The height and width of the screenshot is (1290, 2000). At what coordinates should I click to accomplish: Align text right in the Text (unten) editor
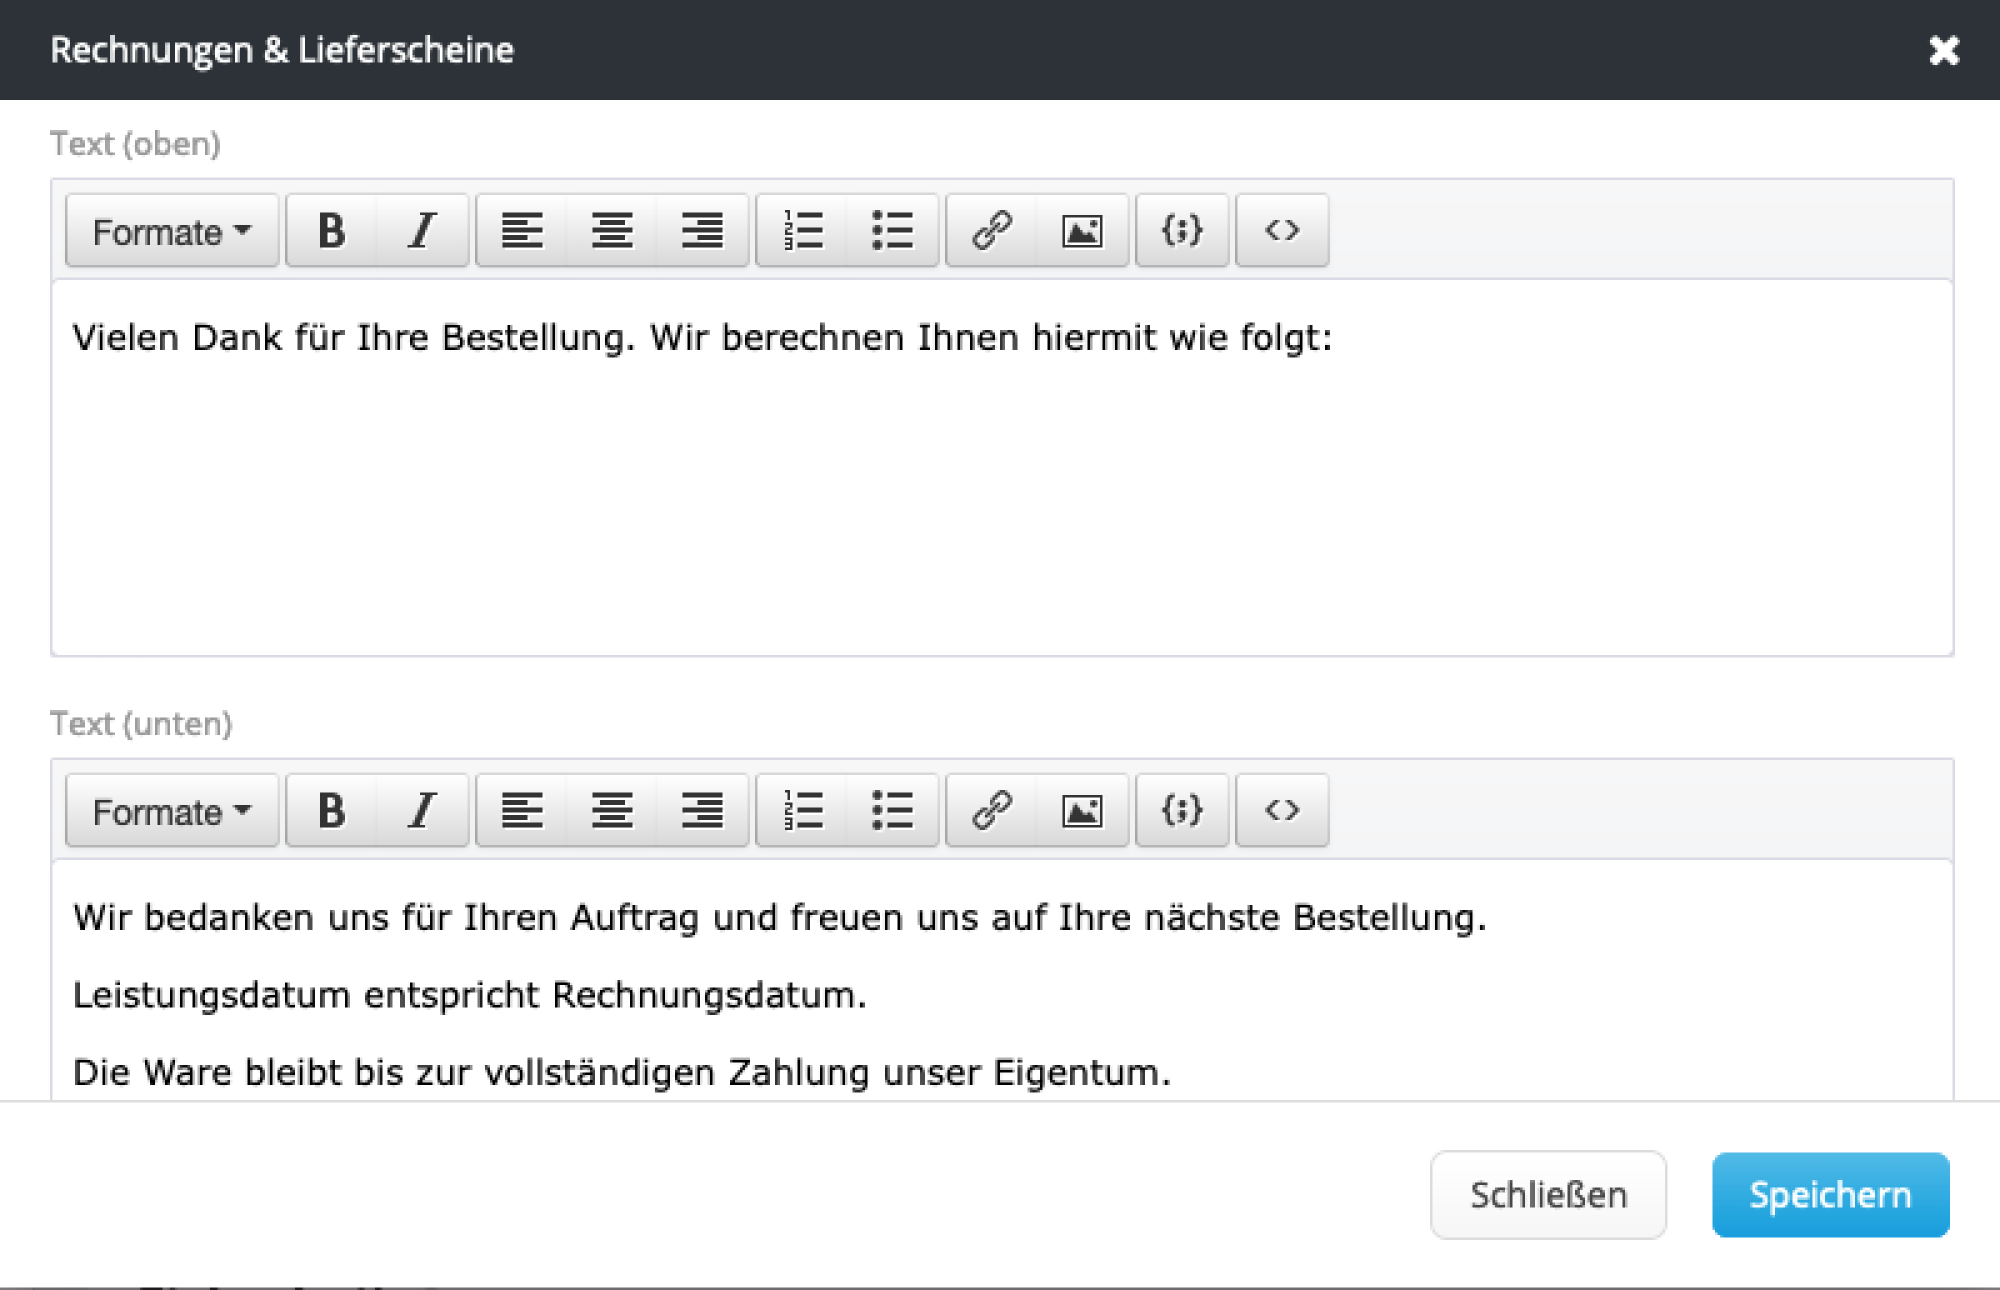pos(703,811)
